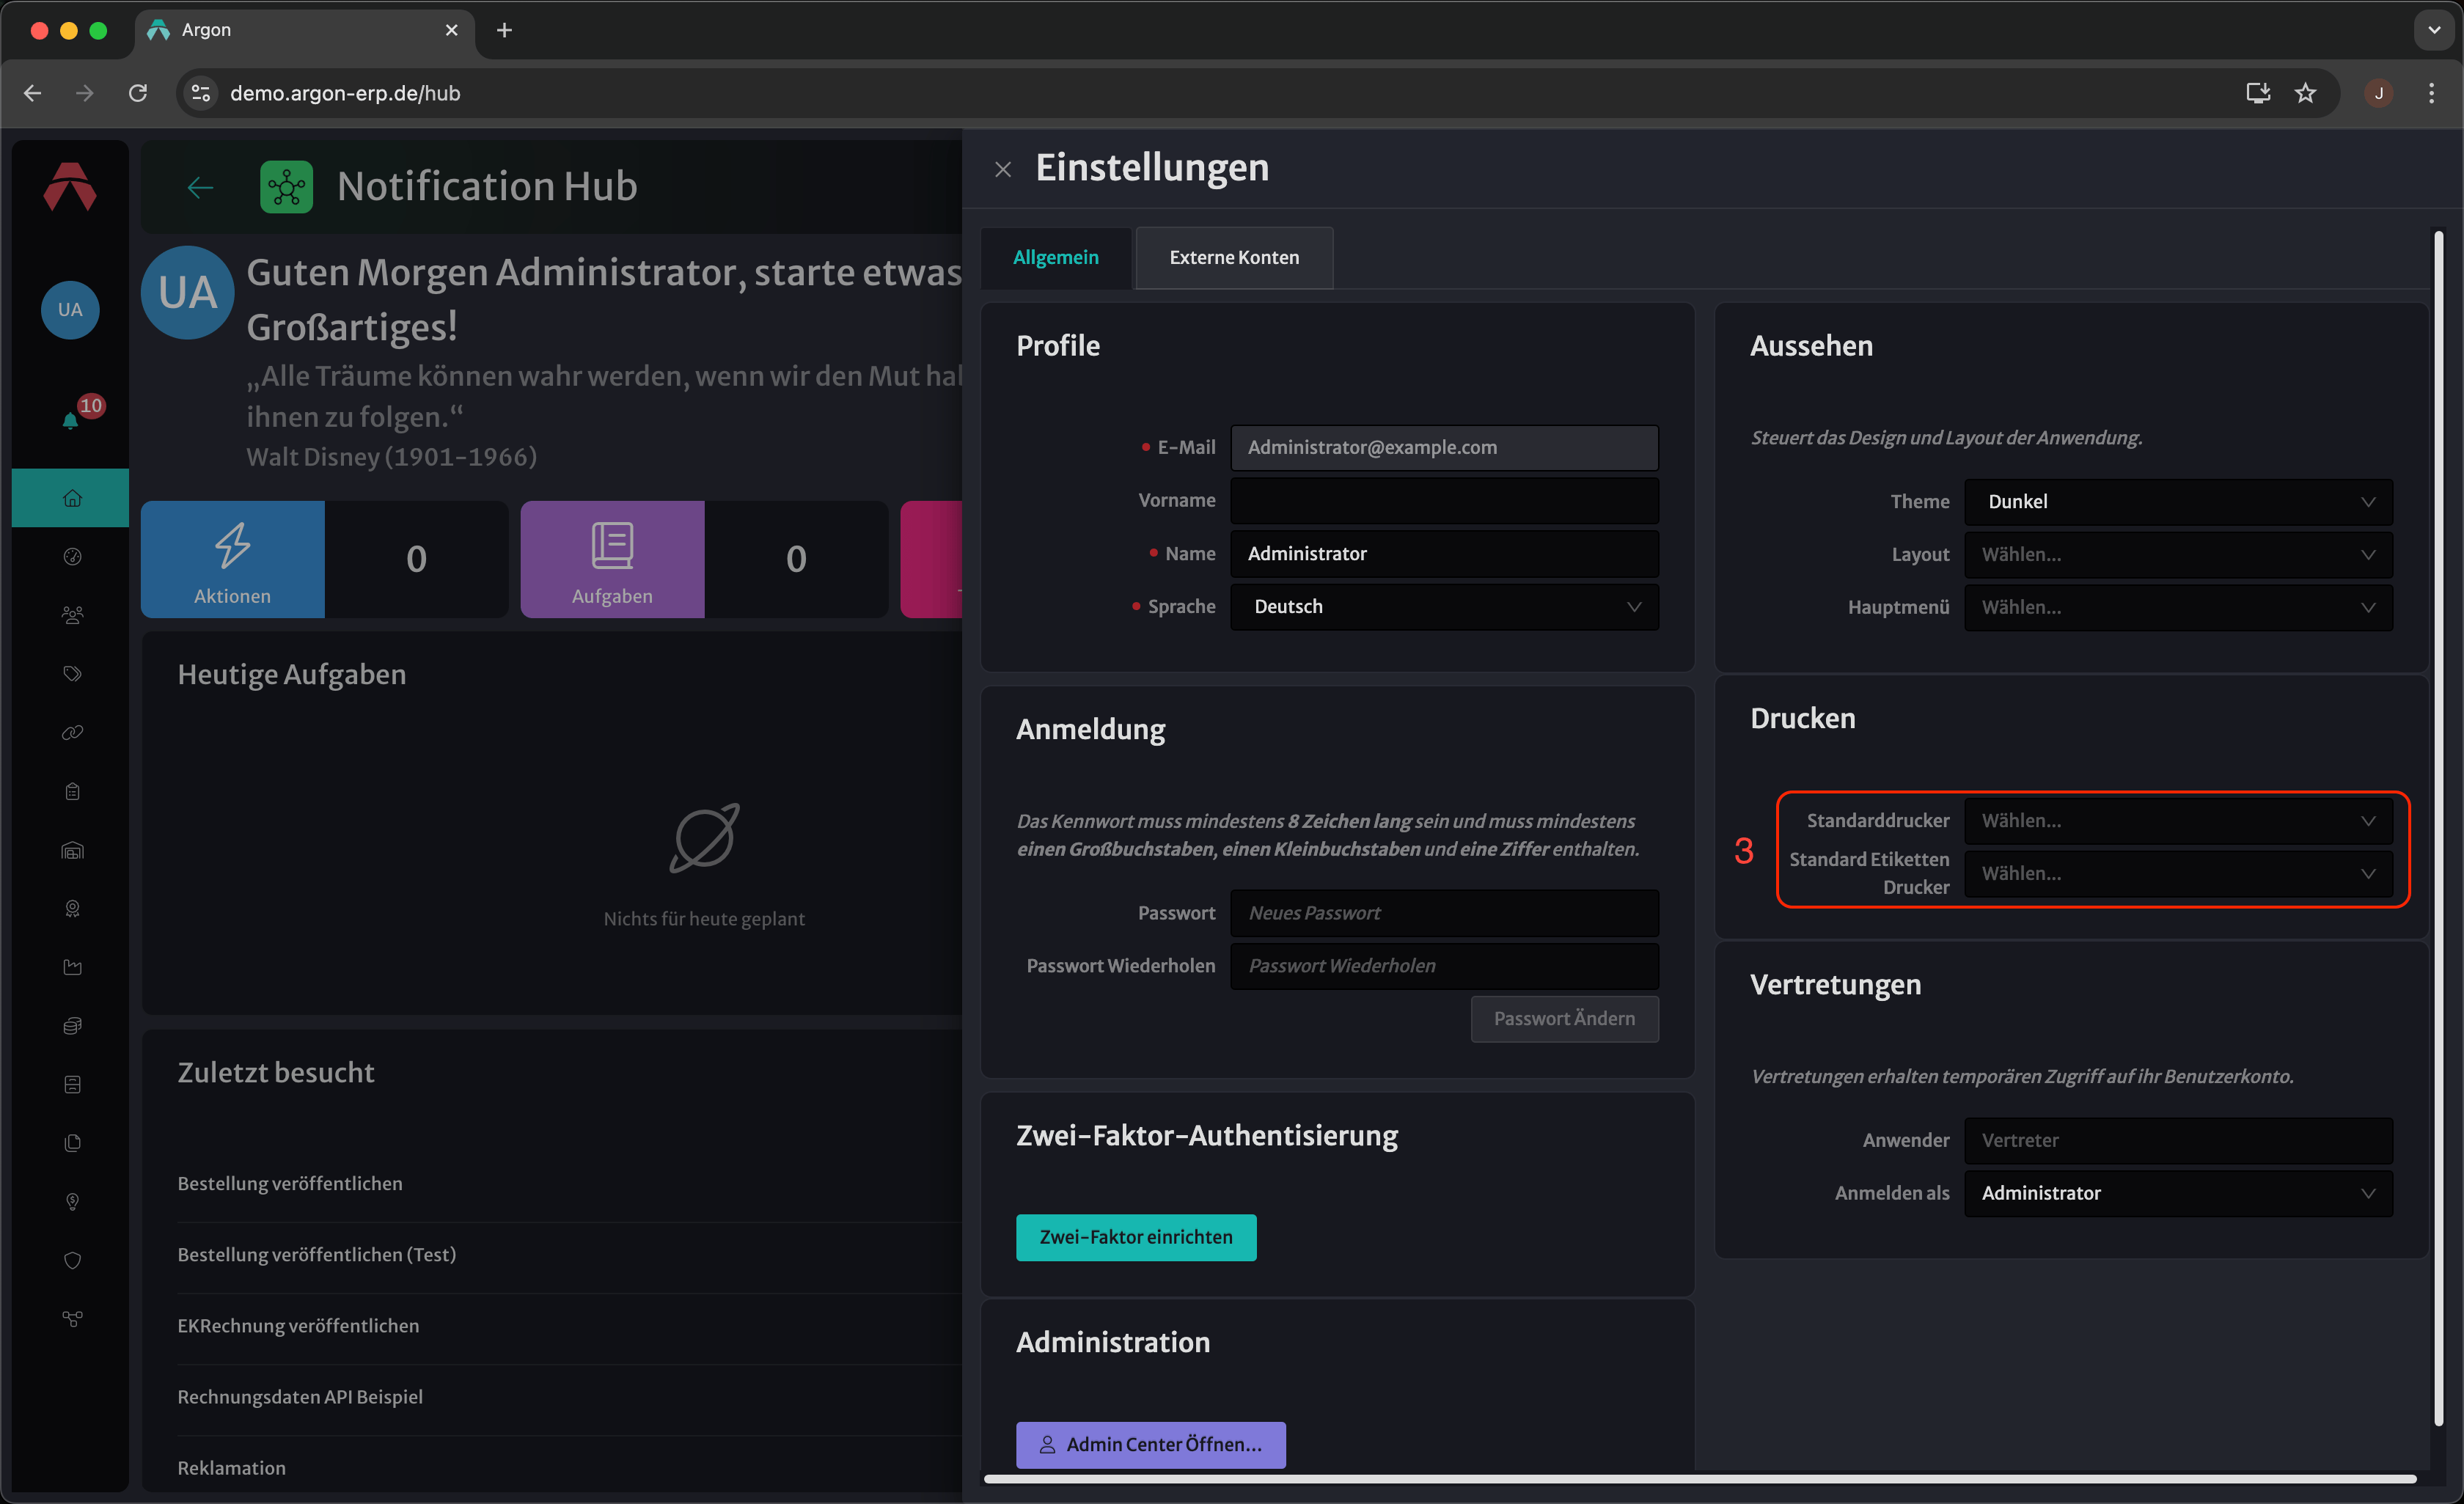
Task: Click the Name field with Administrator
Action: coord(1444,554)
